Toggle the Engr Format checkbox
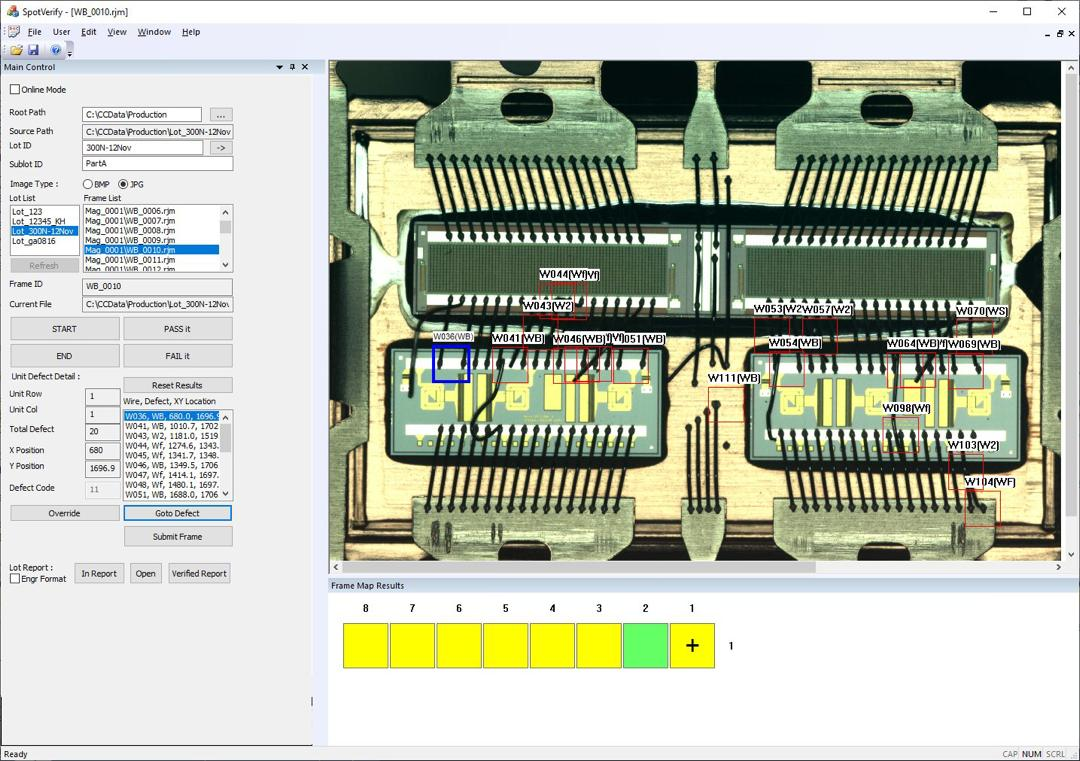Screen dimensions: 1080x761 tap(14, 578)
